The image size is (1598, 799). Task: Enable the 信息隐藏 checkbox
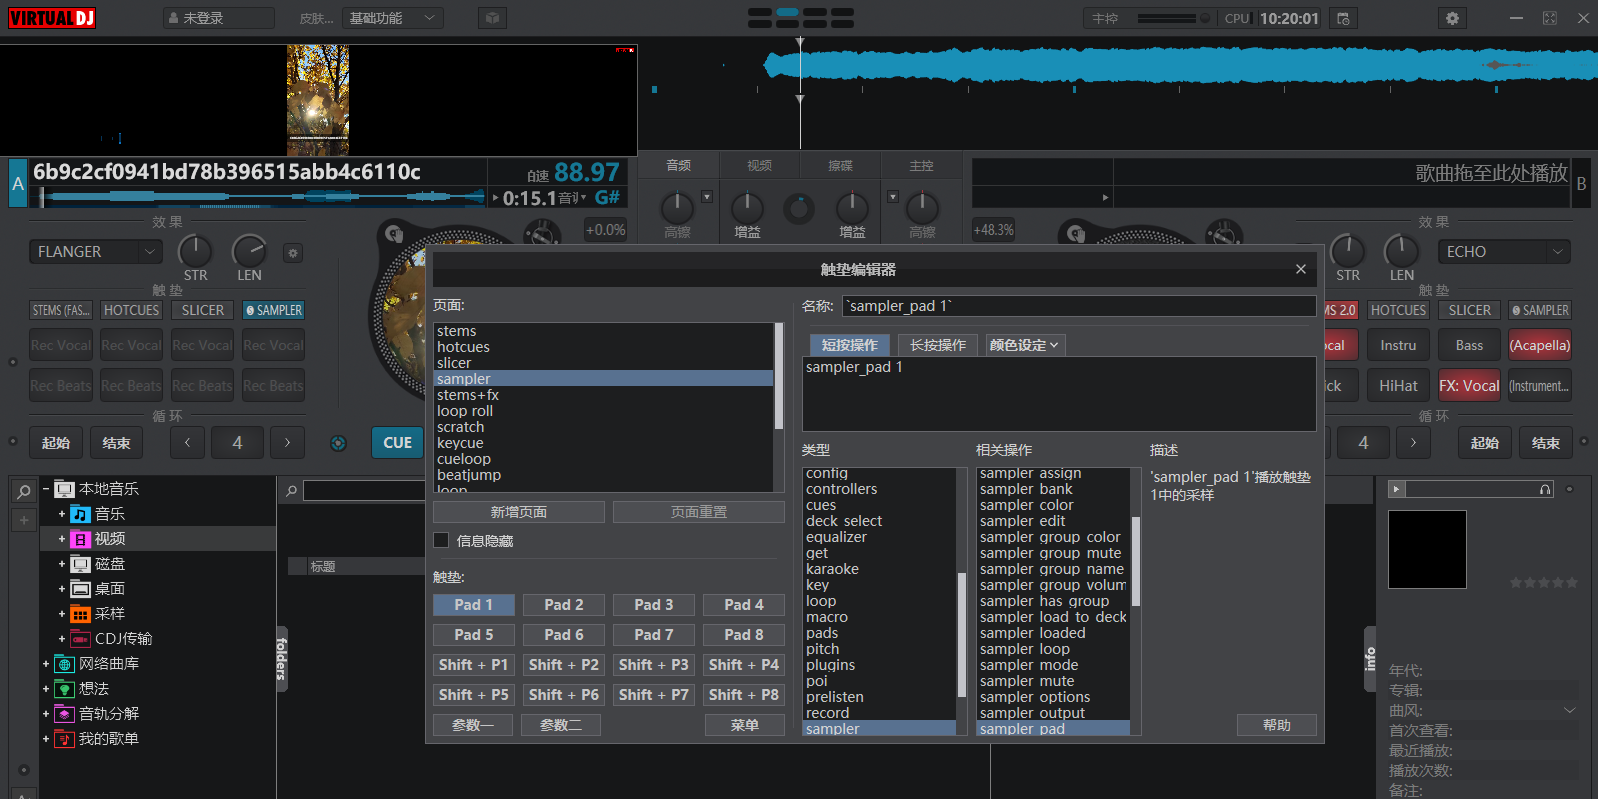(441, 540)
